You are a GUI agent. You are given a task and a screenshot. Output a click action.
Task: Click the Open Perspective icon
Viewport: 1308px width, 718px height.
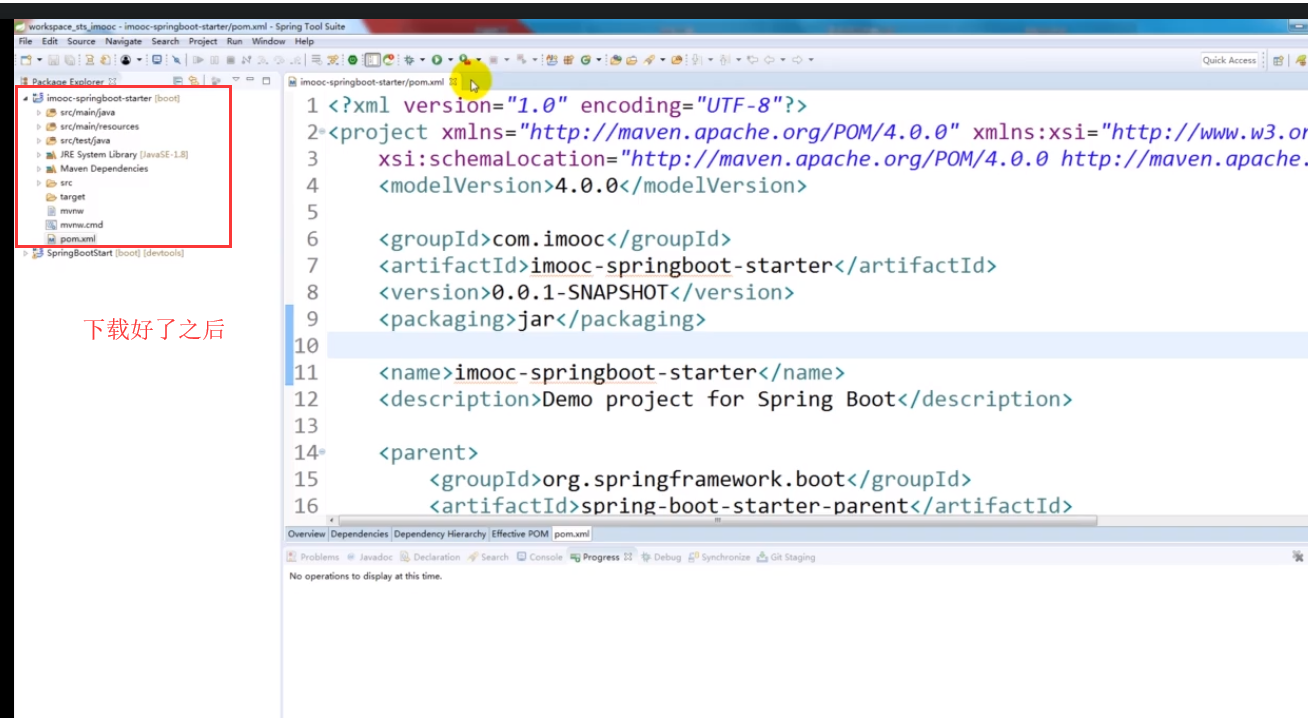click(1277, 60)
